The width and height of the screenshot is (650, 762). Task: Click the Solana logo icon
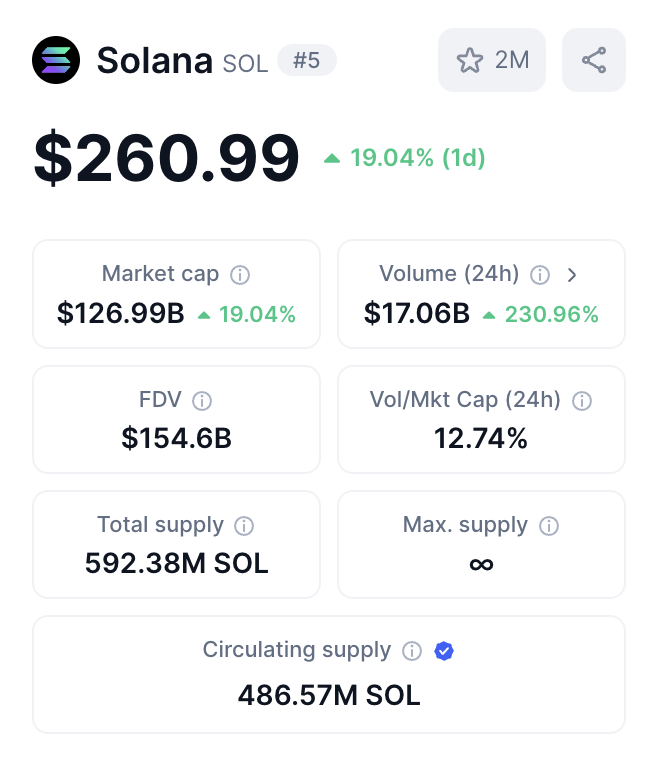(x=56, y=60)
